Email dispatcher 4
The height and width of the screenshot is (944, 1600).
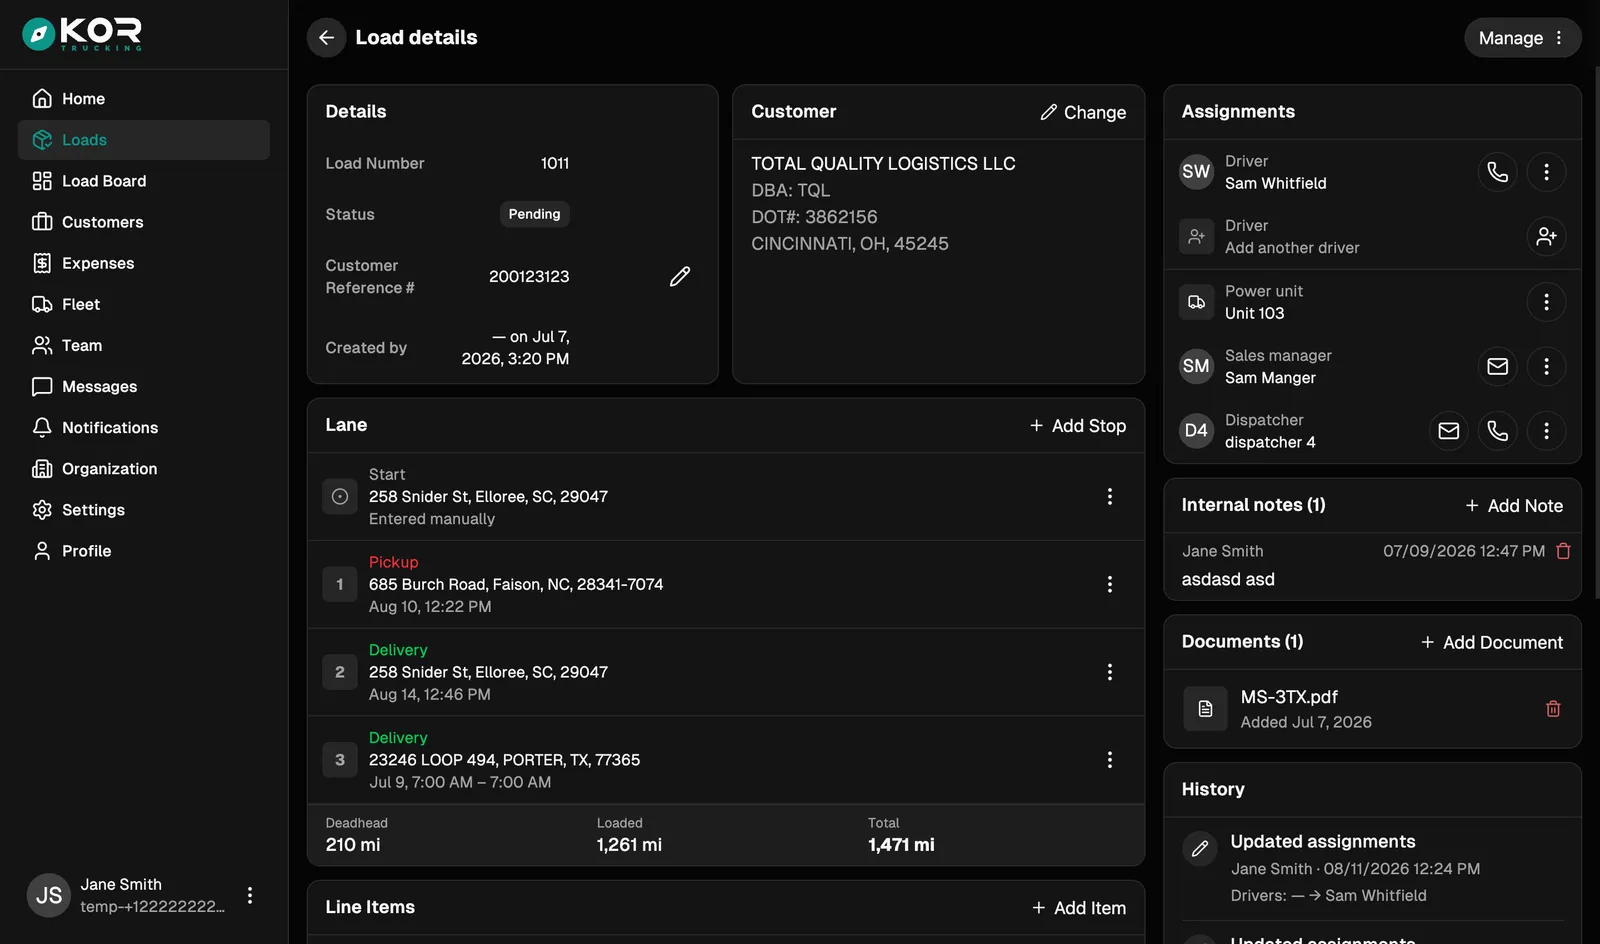pos(1448,431)
